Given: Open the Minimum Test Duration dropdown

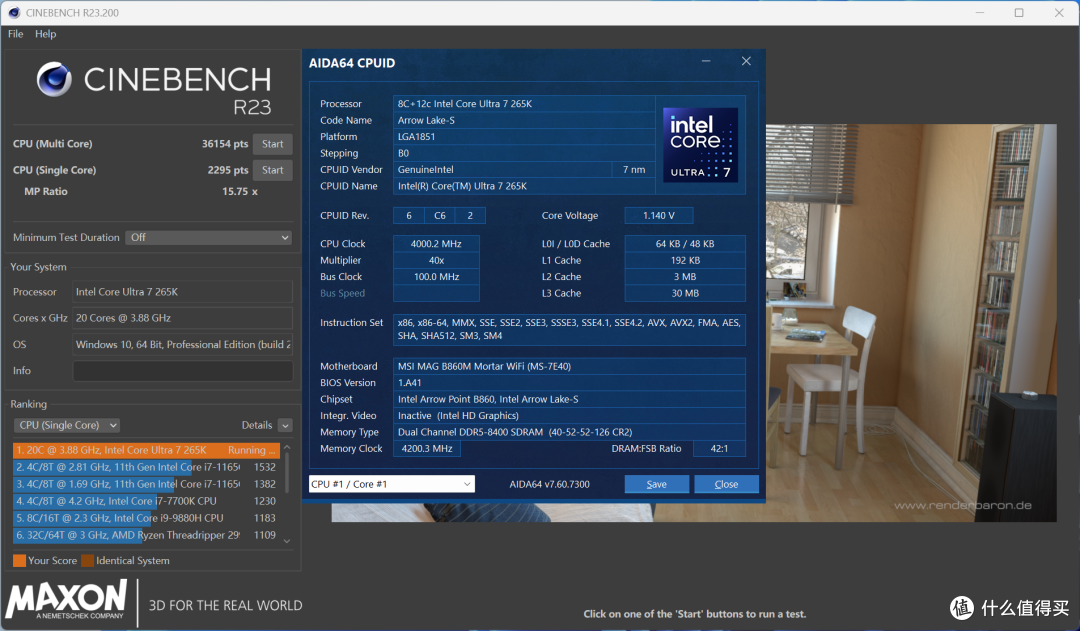Looking at the screenshot, I should (209, 237).
